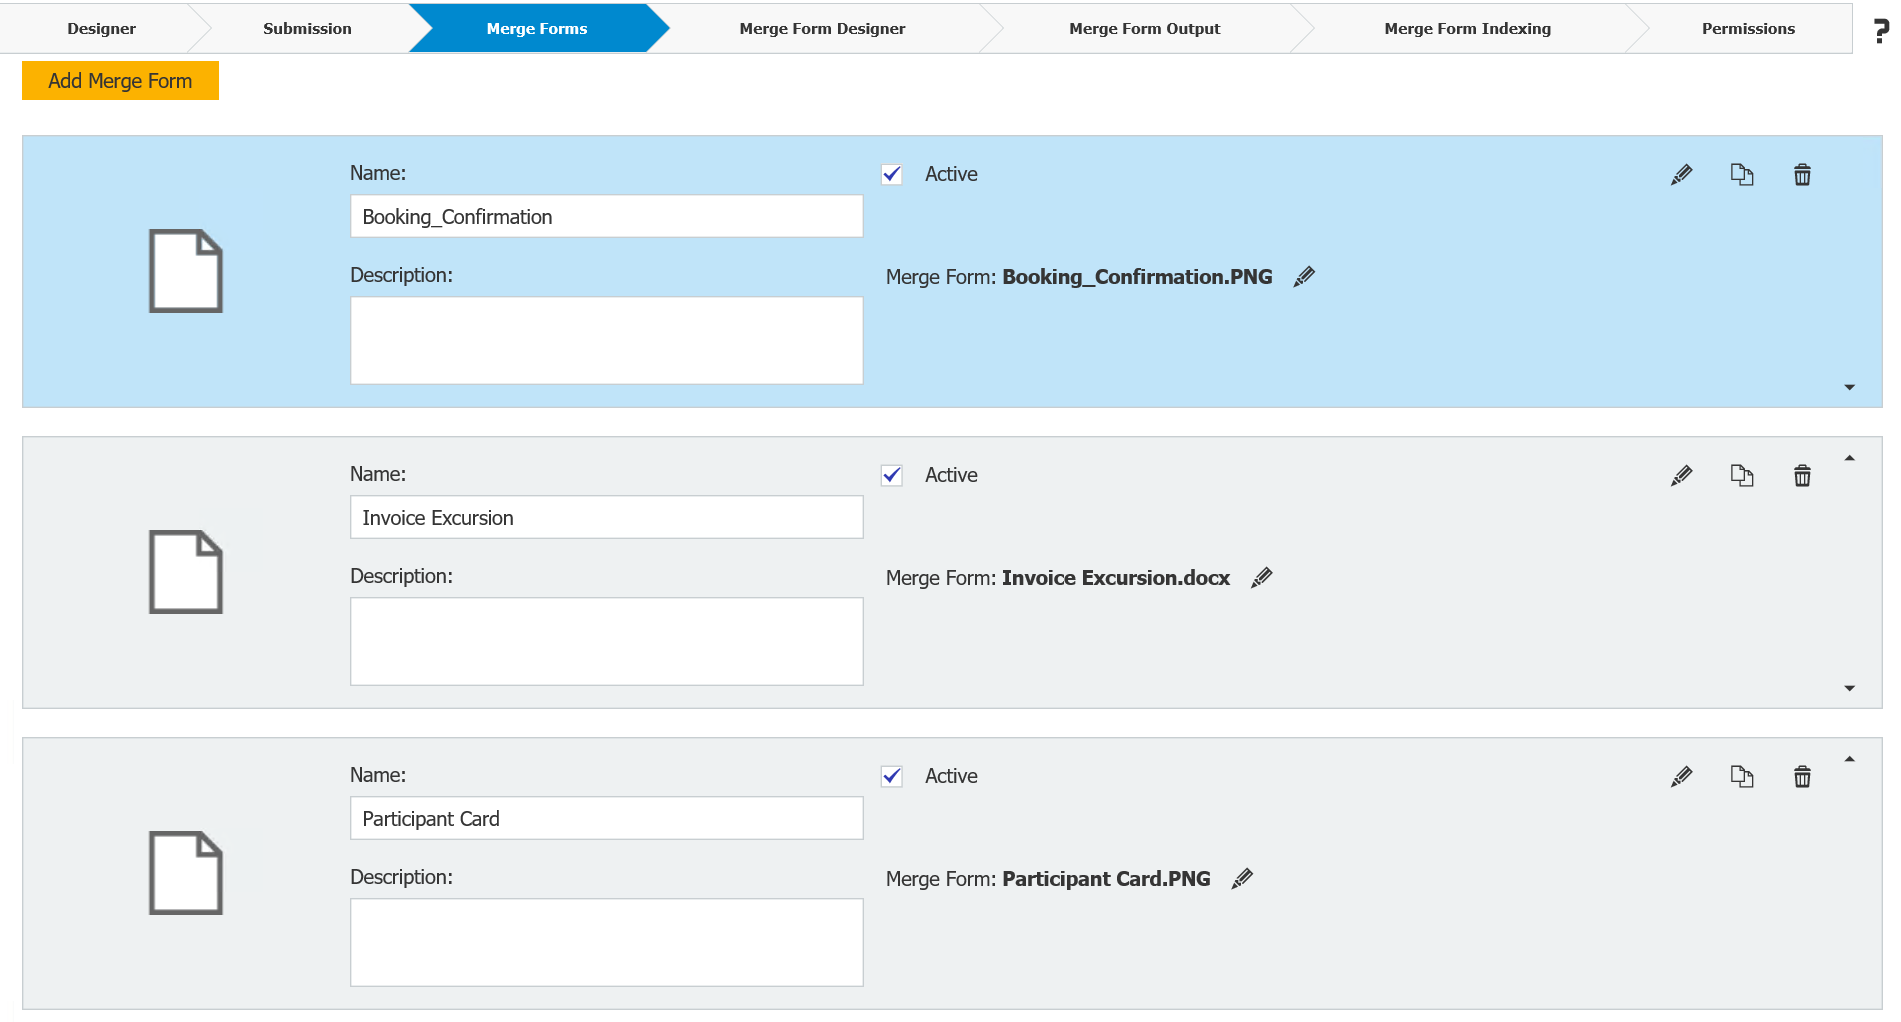
Task: Disable the Invoice Excursion Active checkbox
Action: point(891,475)
